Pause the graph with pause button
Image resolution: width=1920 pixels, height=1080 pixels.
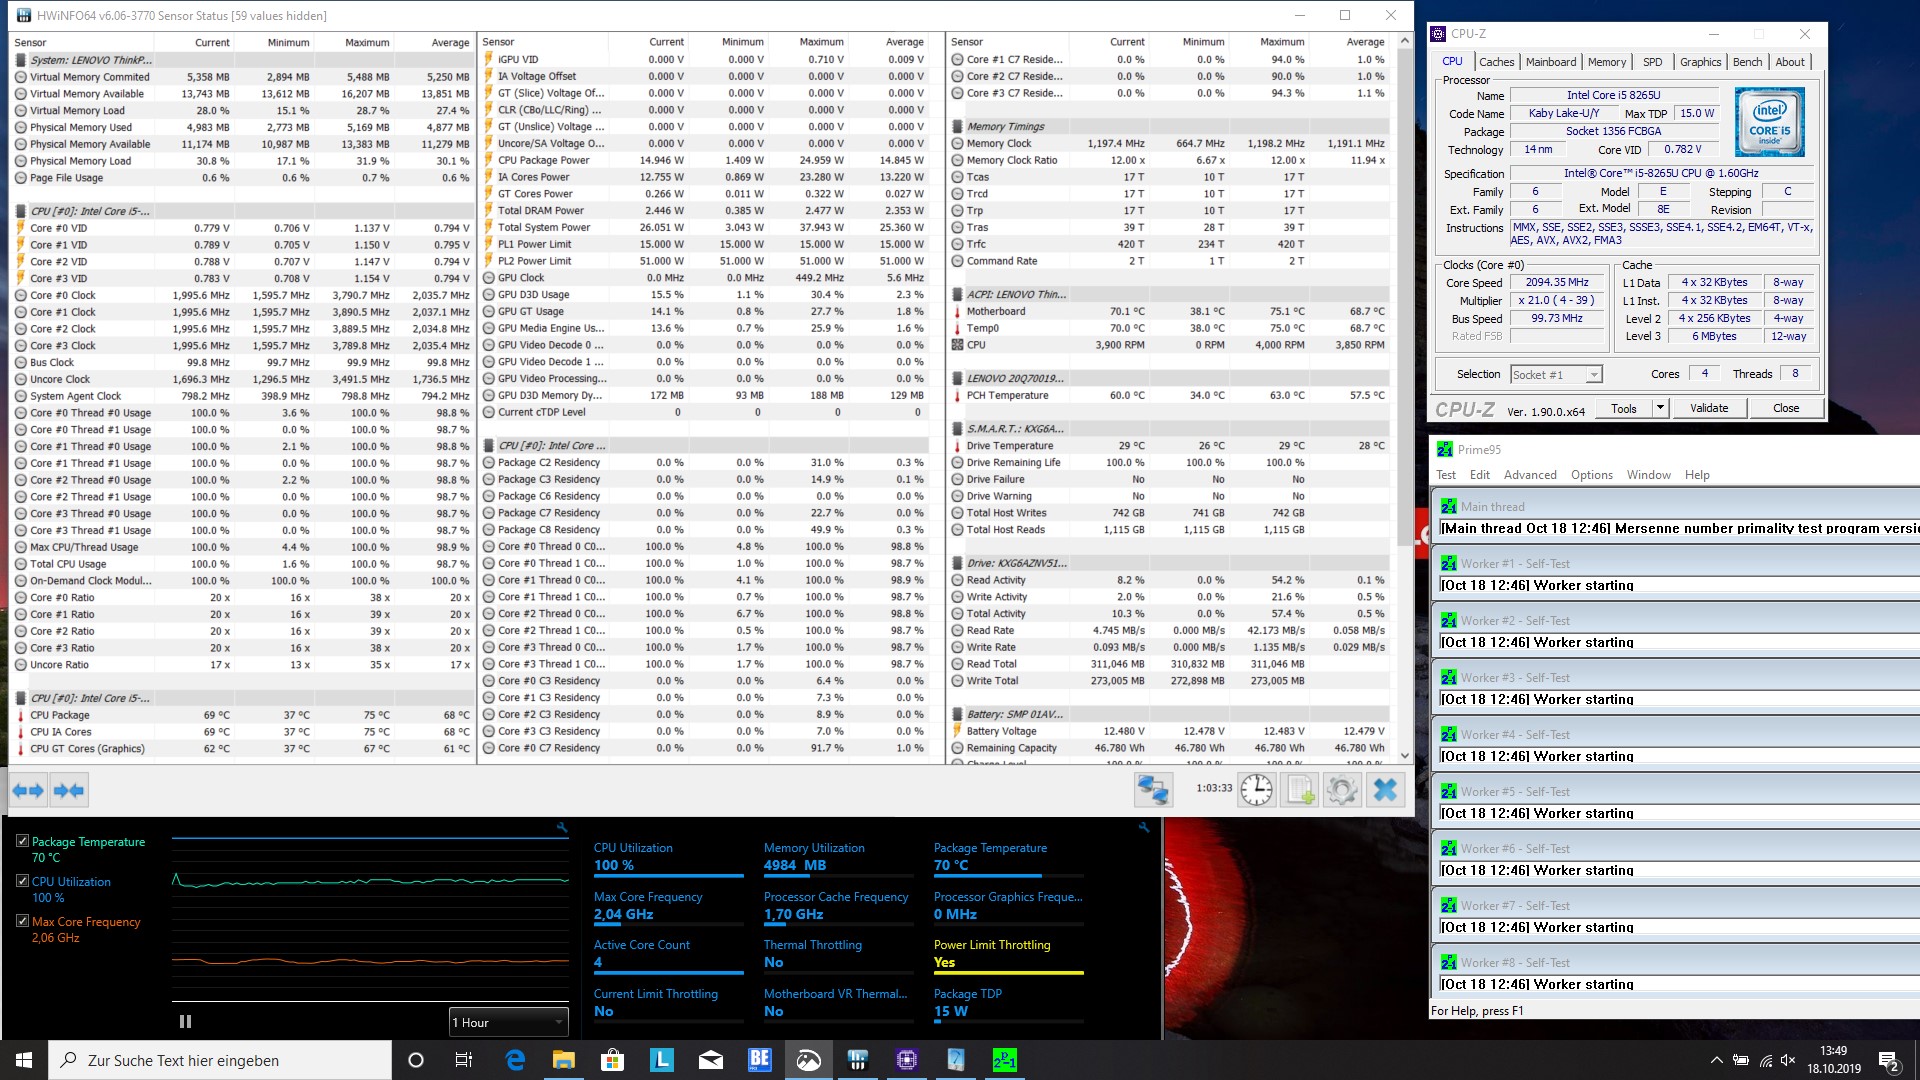(185, 1021)
